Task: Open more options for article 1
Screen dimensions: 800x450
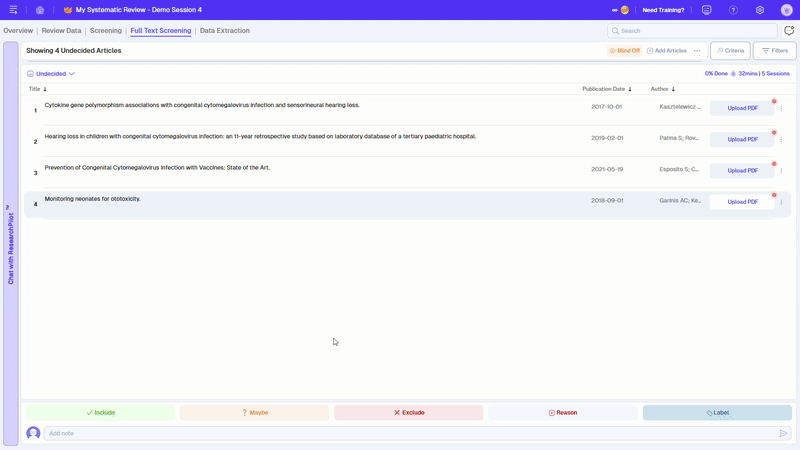Action: coord(781,108)
